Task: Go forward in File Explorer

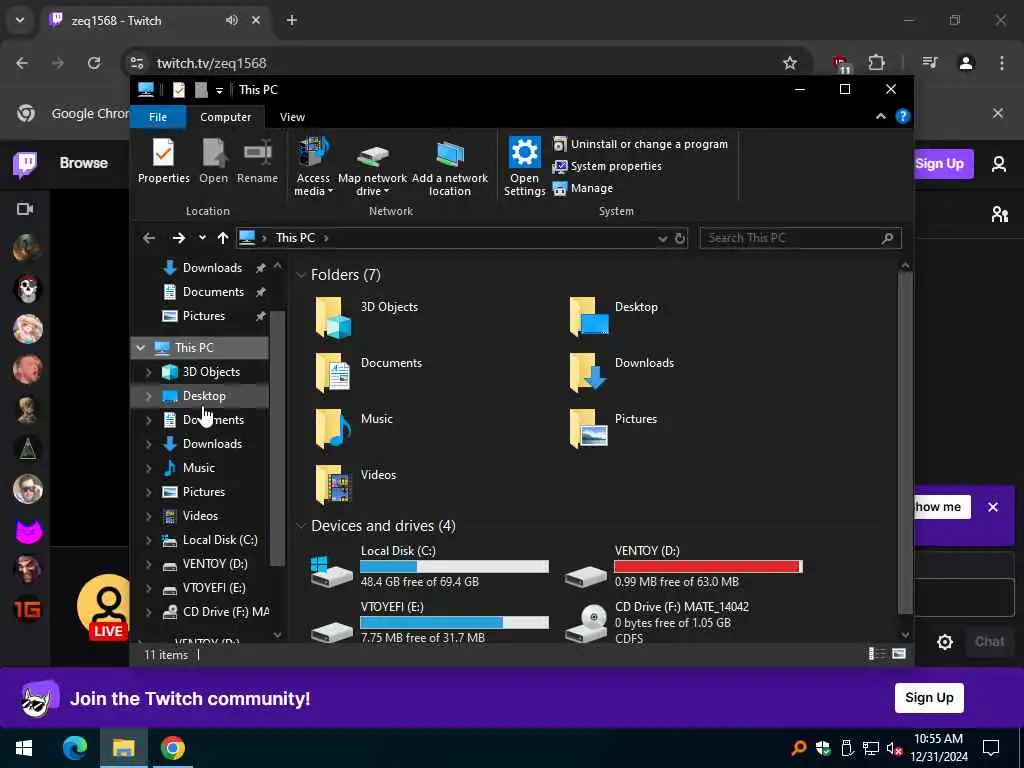Action: 178,238
